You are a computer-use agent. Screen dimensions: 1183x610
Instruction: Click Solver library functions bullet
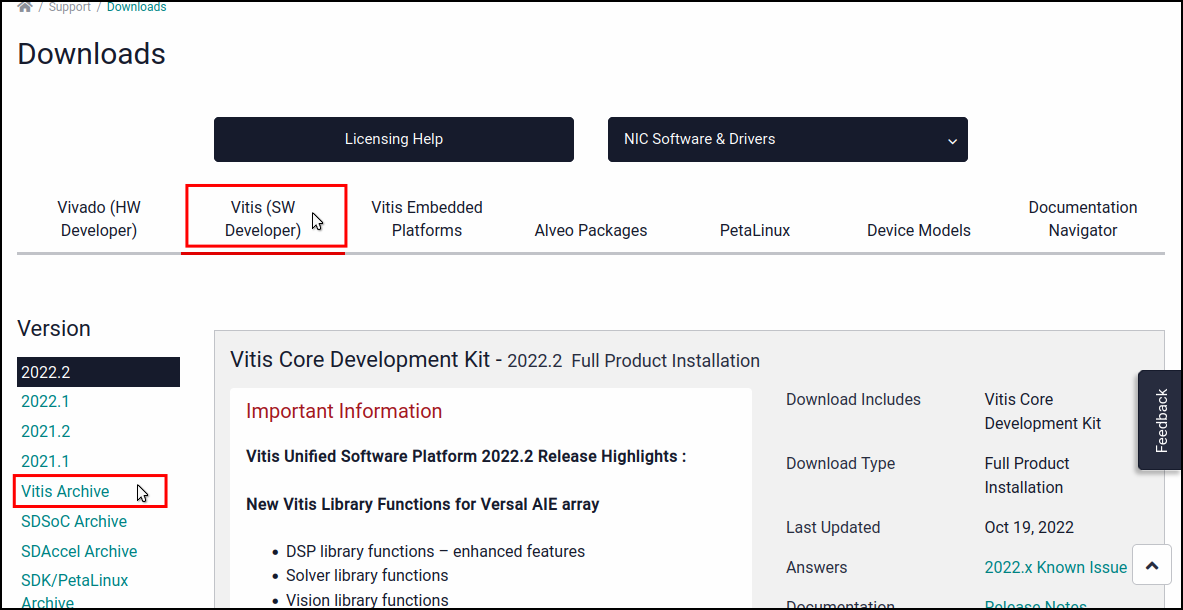[367, 575]
